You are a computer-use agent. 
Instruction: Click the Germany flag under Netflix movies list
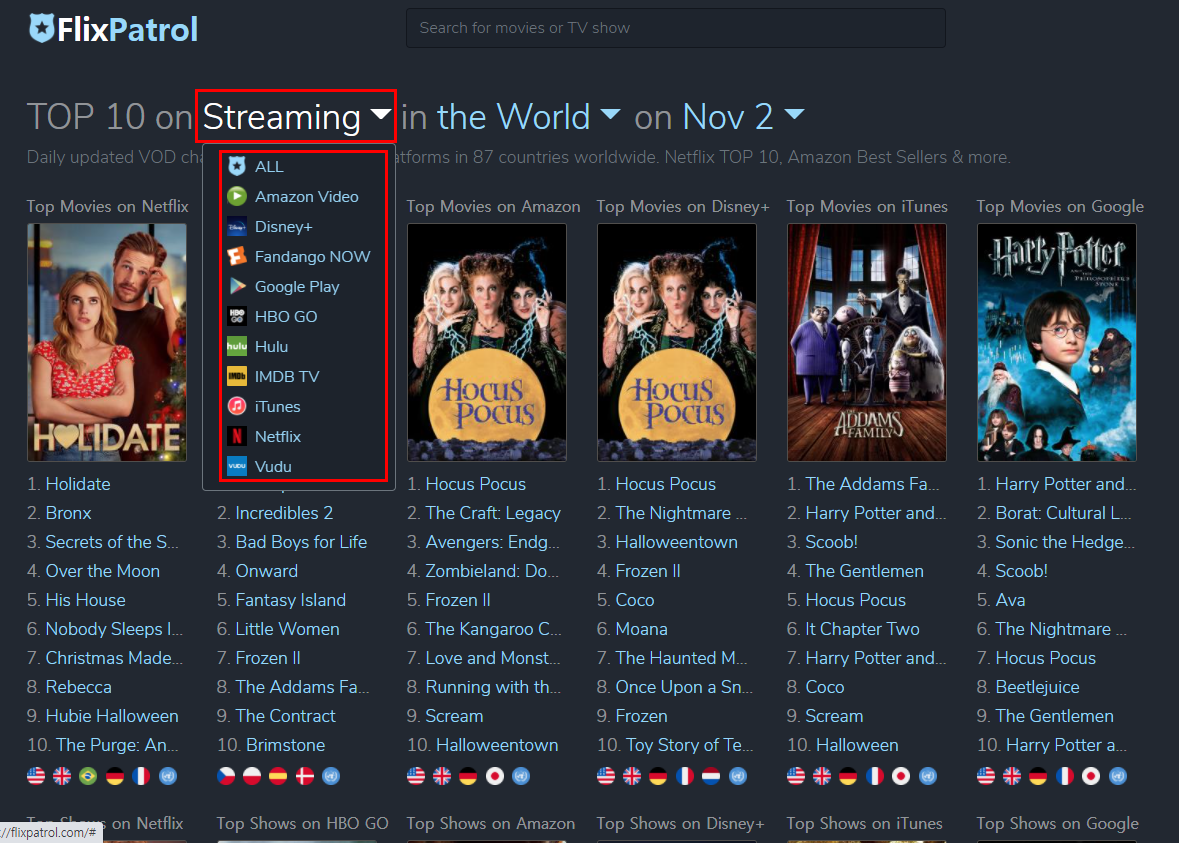[x=115, y=776]
